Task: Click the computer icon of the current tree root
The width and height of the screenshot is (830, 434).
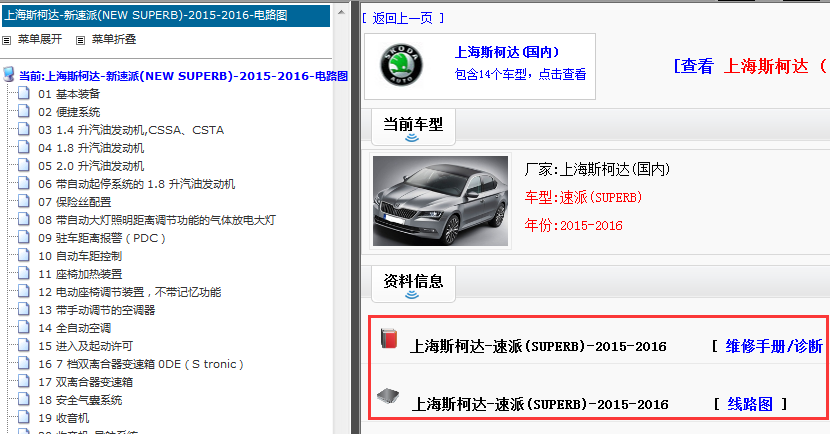Action: point(8,74)
